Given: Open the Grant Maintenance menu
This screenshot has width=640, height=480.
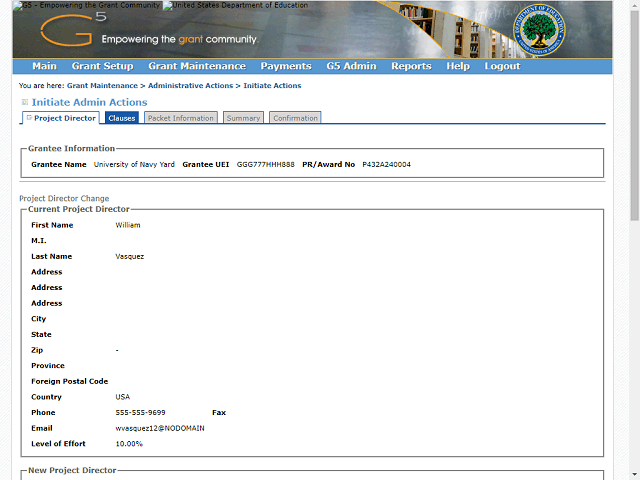Looking at the screenshot, I should pos(197,66).
